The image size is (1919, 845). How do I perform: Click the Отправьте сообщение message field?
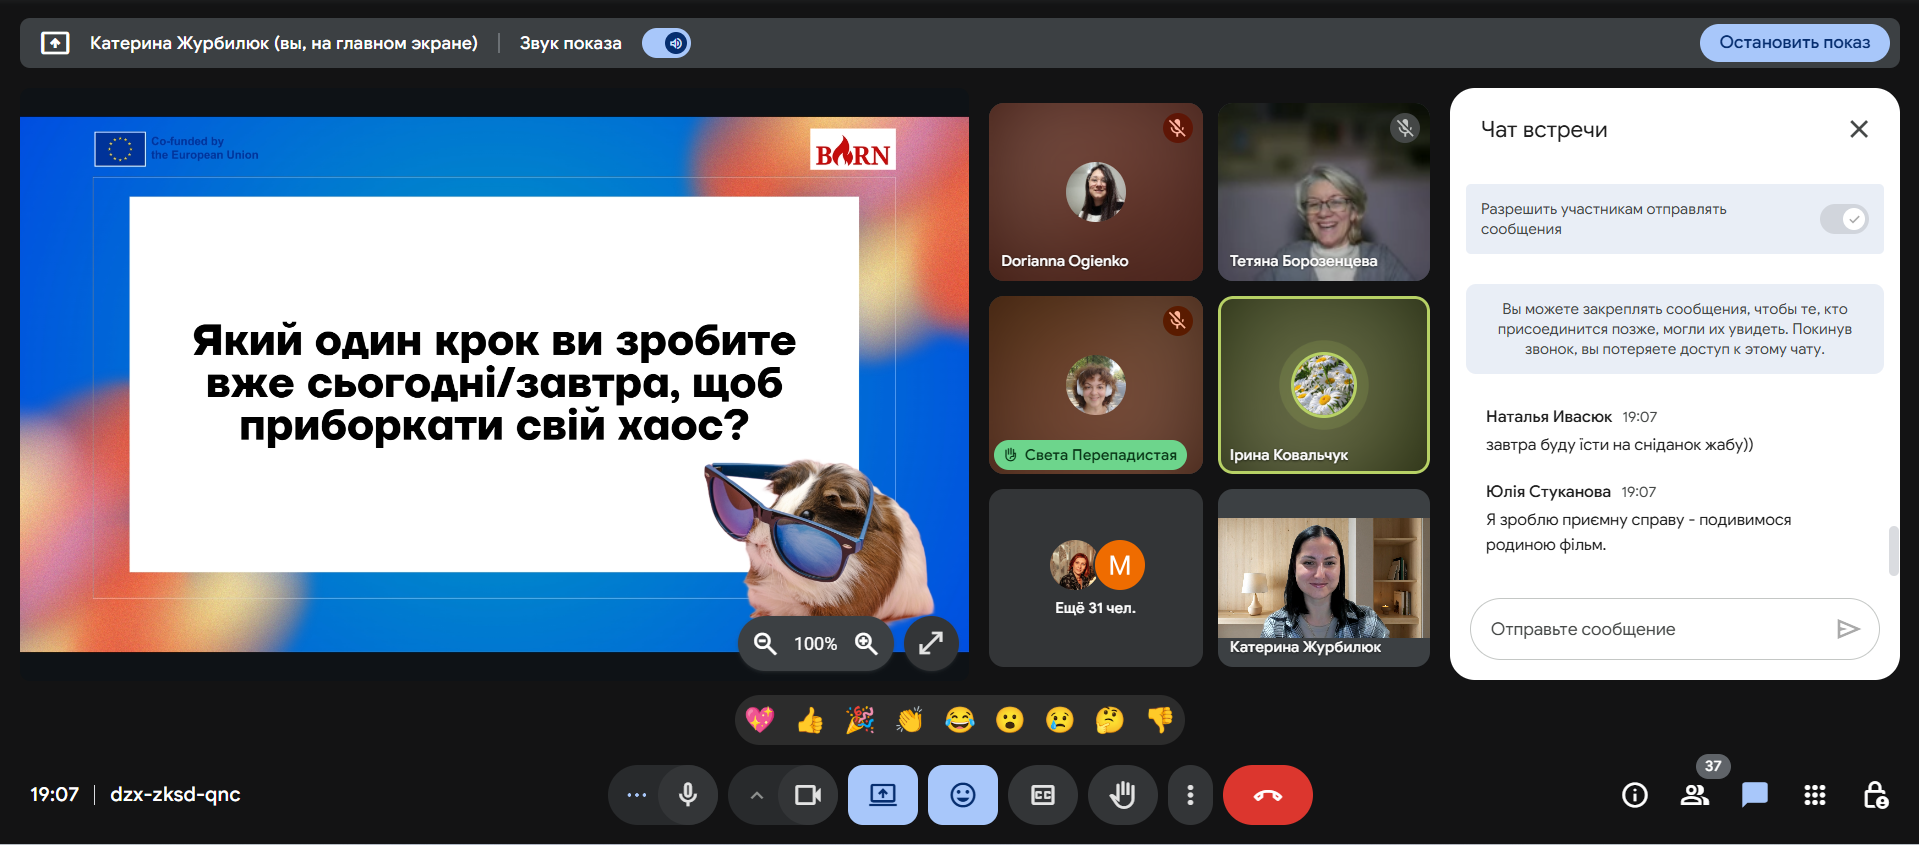1650,629
